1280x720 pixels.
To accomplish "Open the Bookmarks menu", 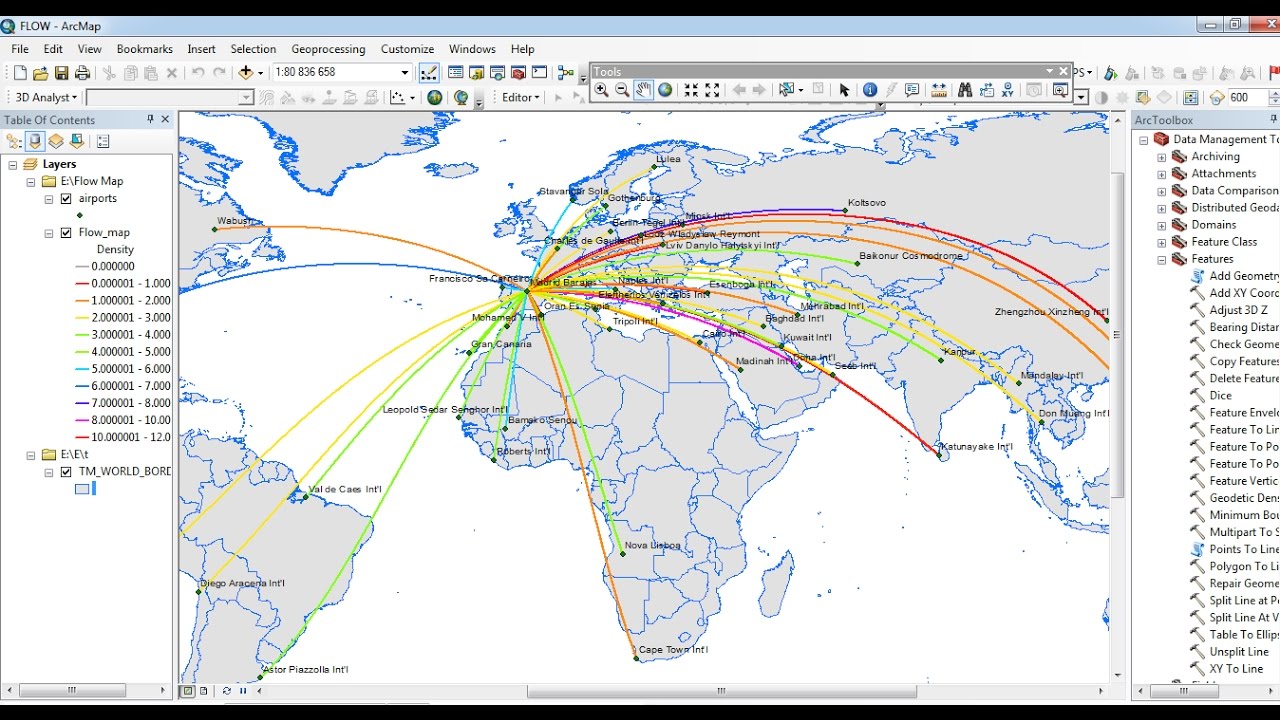I will [x=144, y=48].
